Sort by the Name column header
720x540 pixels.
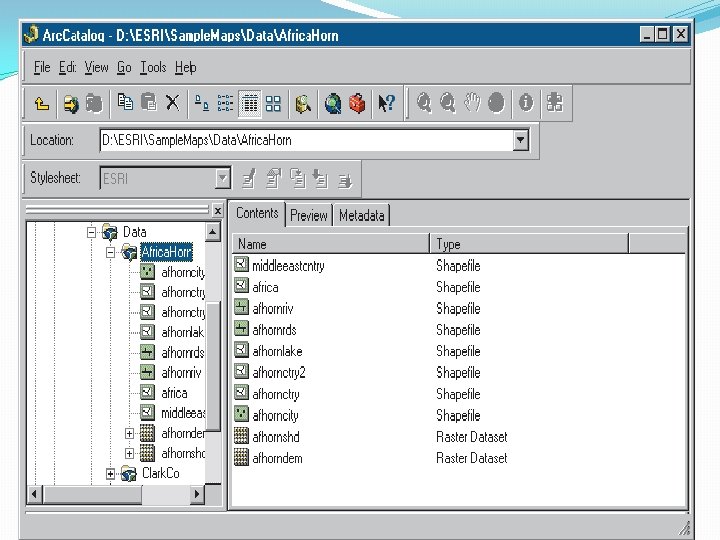(331, 244)
